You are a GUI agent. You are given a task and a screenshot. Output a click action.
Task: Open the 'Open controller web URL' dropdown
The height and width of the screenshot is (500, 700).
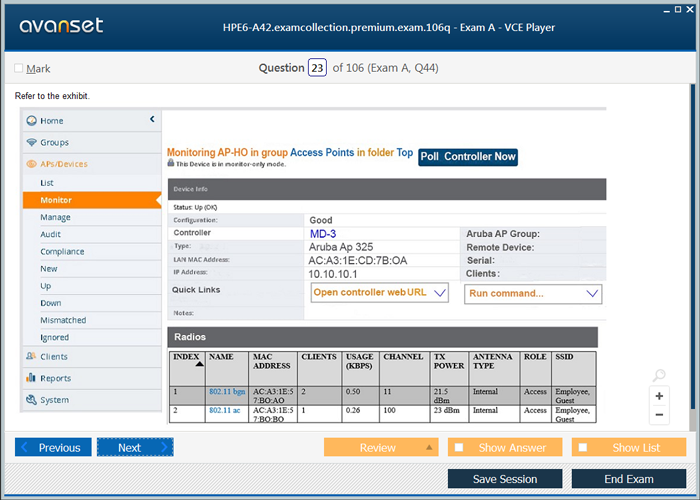[379, 293]
